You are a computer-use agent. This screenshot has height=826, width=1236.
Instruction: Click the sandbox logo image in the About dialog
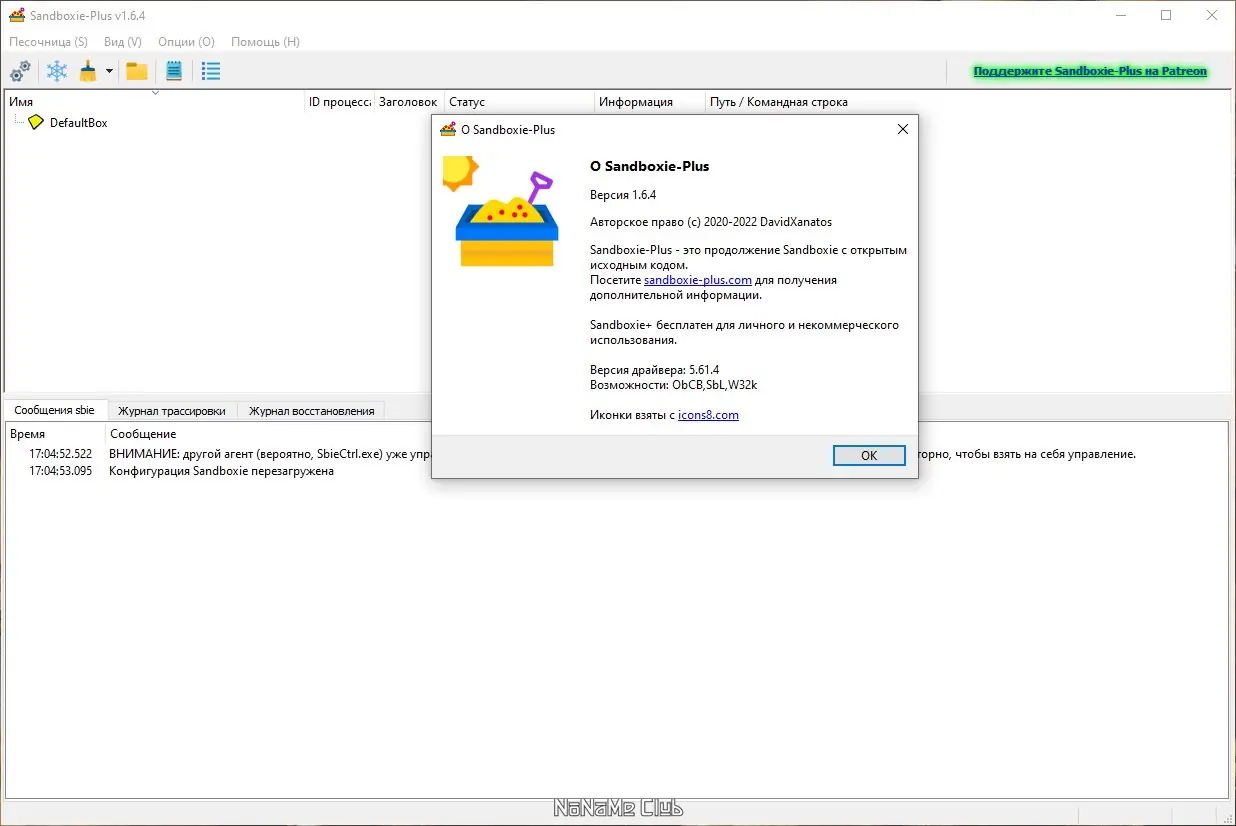[500, 211]
